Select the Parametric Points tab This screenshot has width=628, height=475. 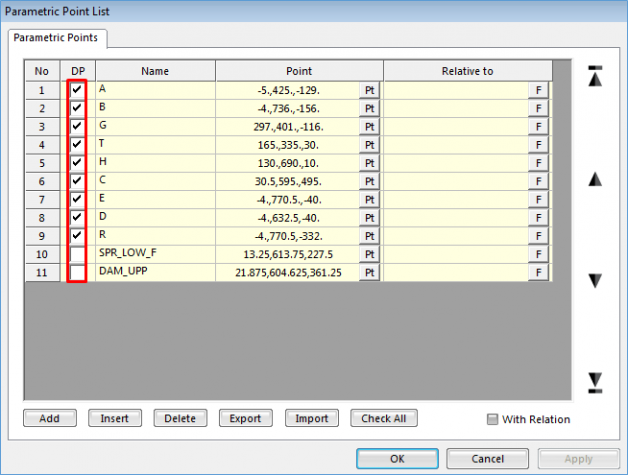[x=56, y=38]
